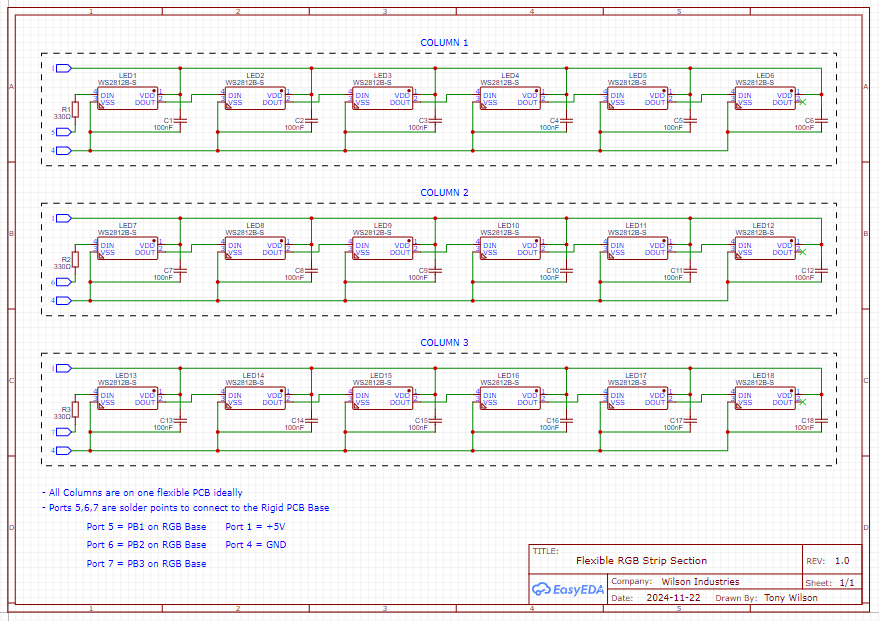
Task: Click the 'Port 5 = PB1 on RGB Base' note
Action: (146, 527)
